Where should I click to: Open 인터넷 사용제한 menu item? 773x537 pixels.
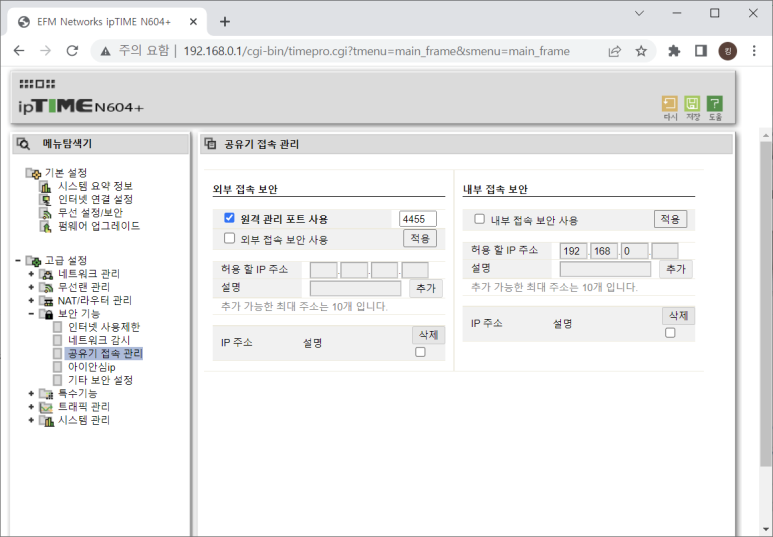tap(104, 327)
